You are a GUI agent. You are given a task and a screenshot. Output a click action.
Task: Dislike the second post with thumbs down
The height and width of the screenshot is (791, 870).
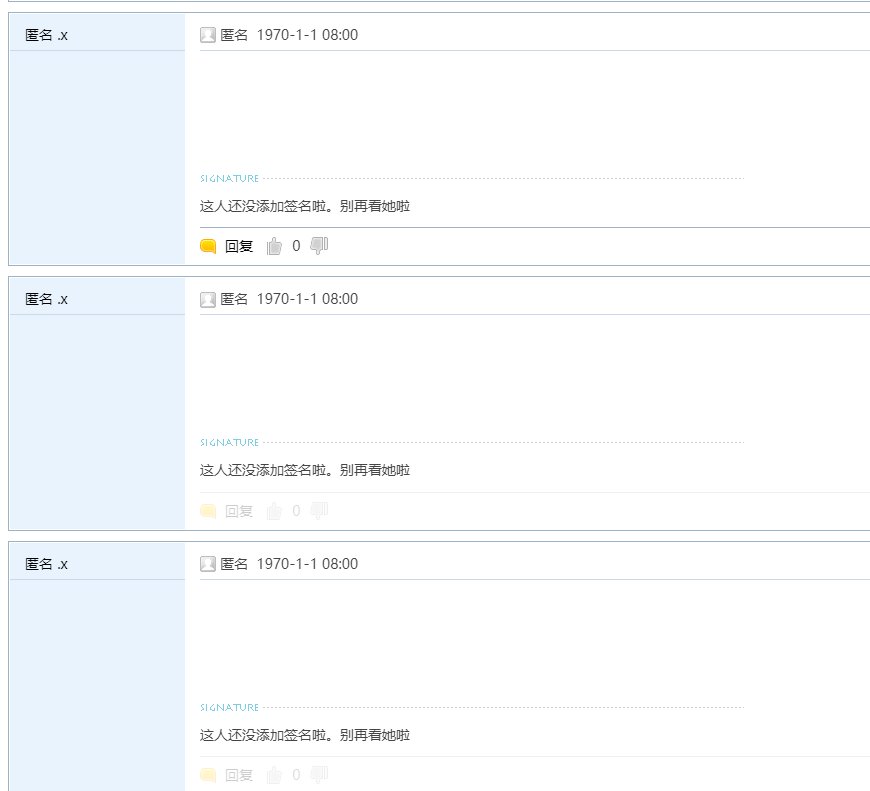coord(319,510)
